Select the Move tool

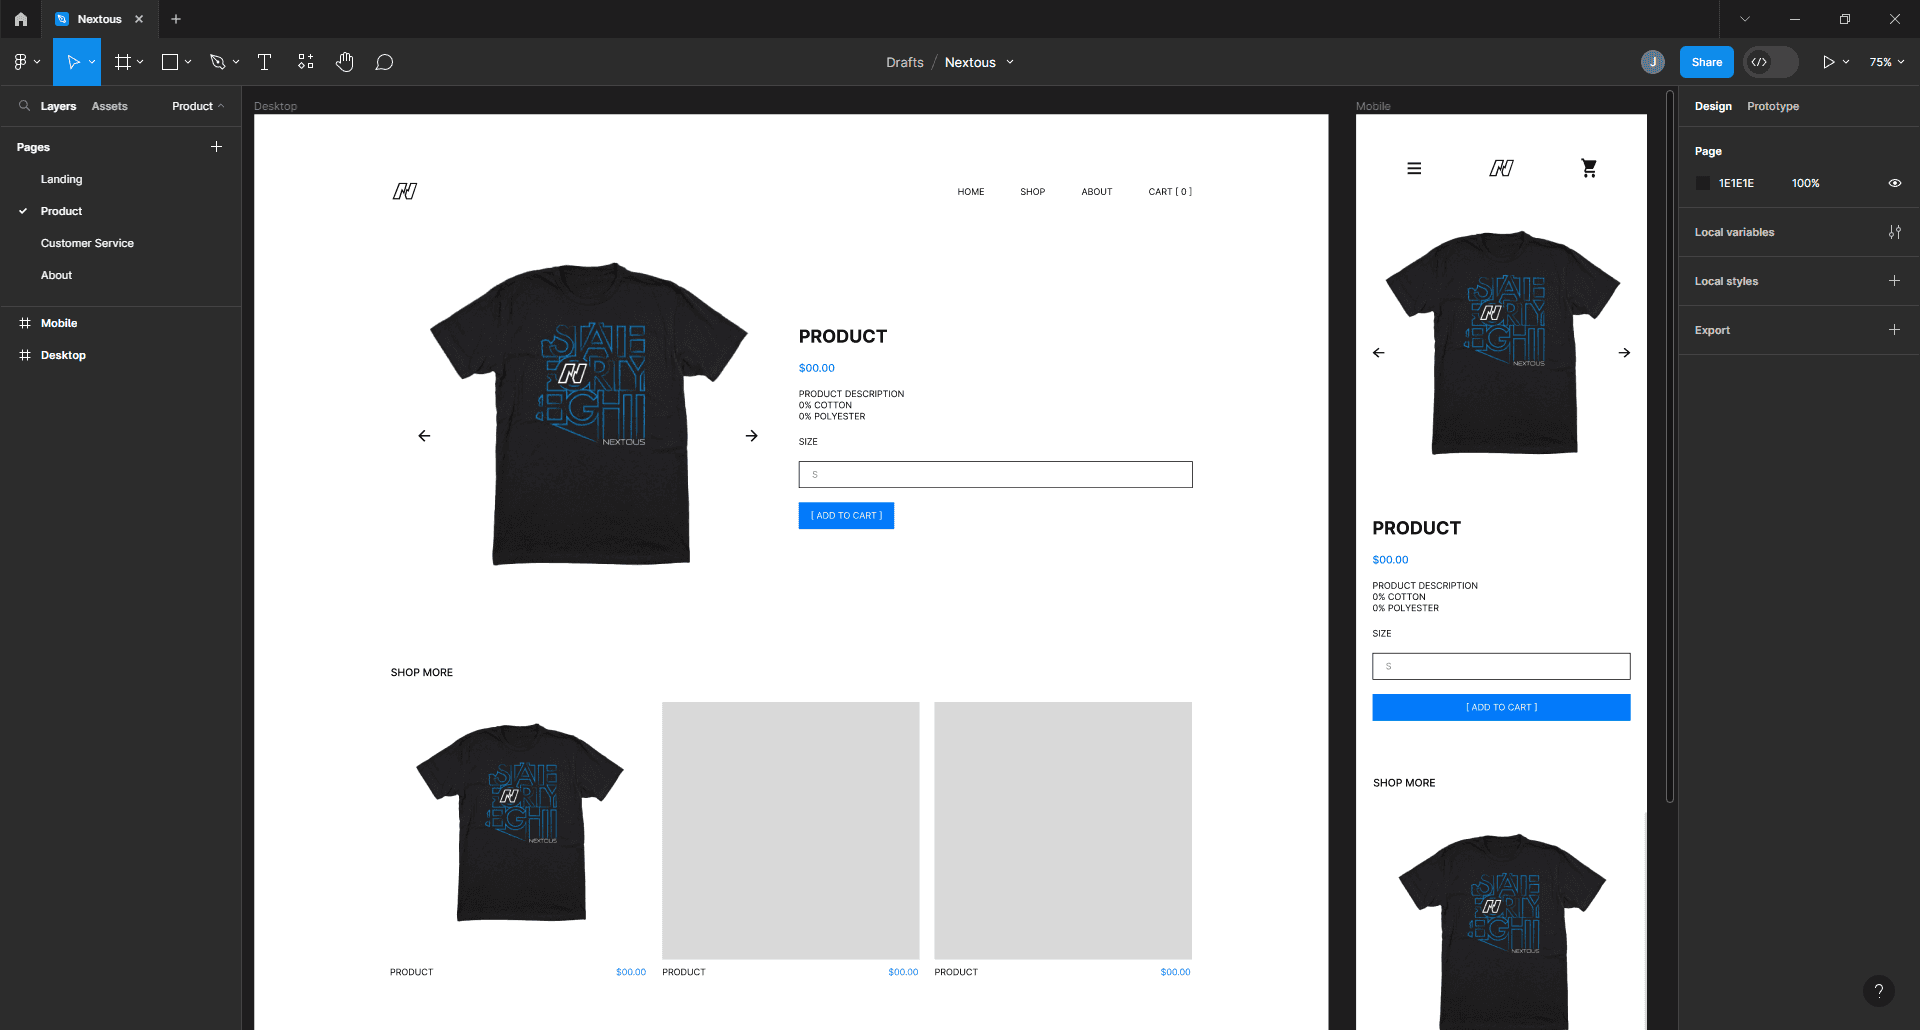point(72,62)
